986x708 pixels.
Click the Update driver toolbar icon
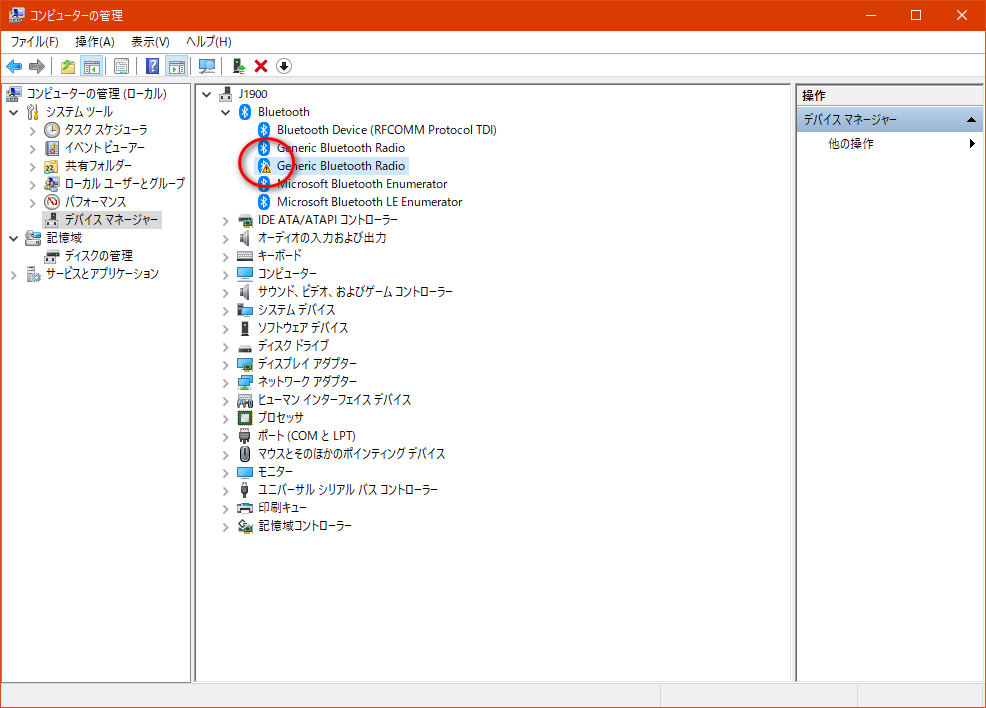coord(238,66)
